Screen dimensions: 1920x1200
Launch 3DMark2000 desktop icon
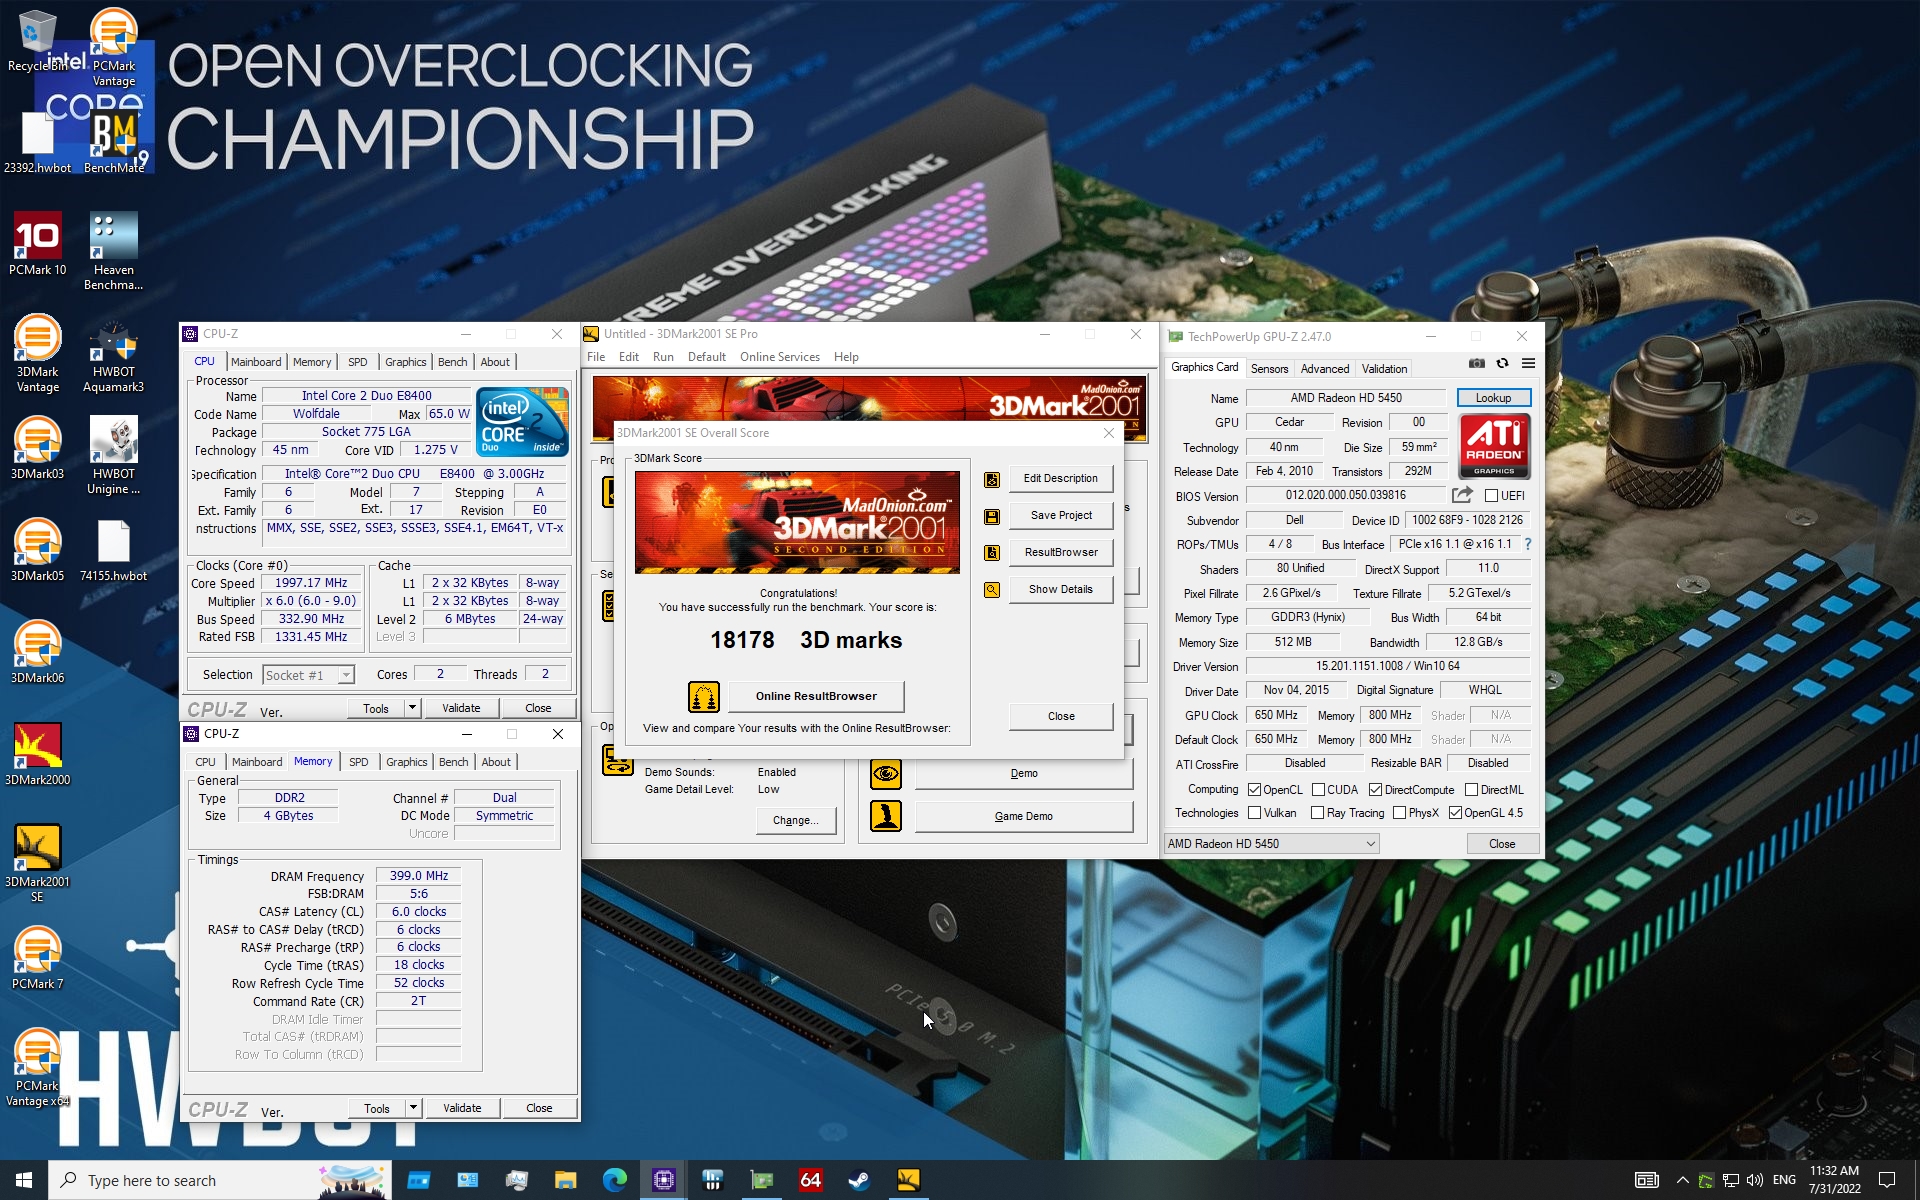38,754
